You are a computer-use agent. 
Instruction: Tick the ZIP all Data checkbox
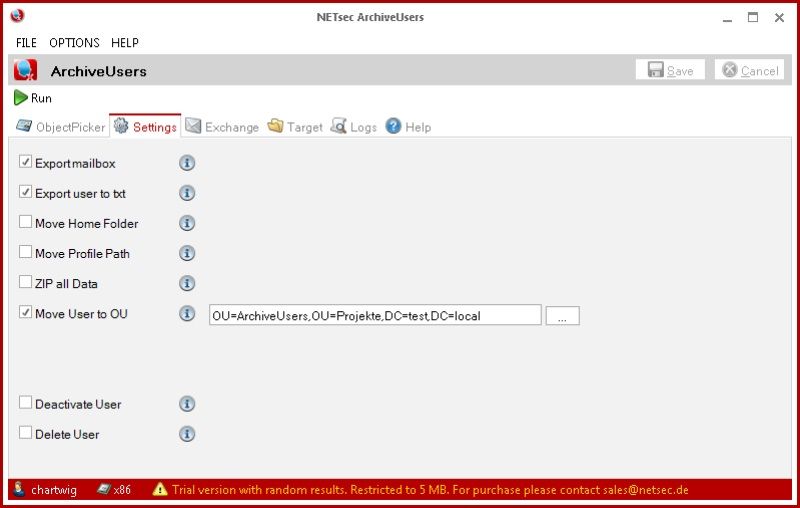tap(25, 282)
